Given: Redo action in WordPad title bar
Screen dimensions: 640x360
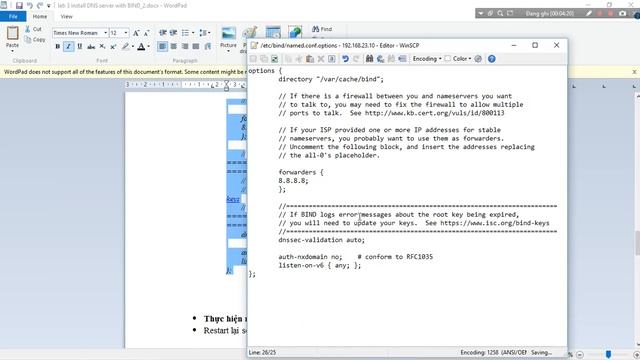Looking at the screenshot, I should pos(40,5).
